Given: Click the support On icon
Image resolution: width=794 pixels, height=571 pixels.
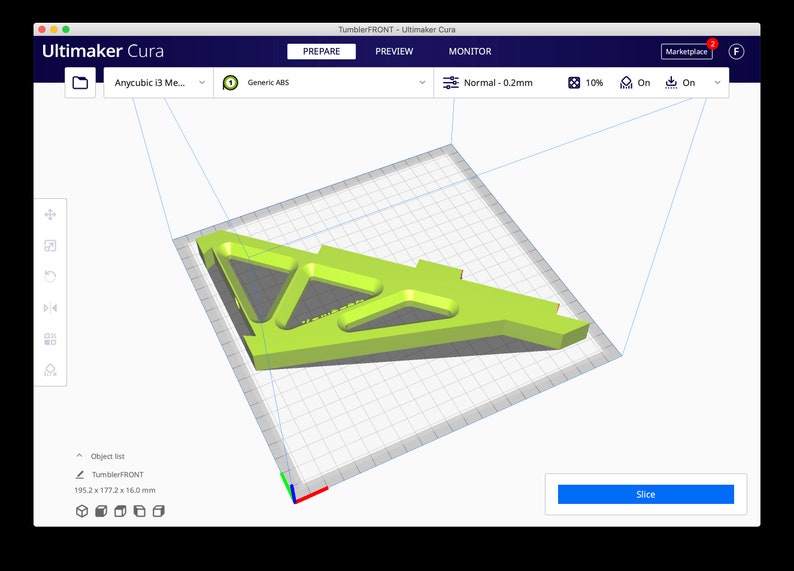Looking at the screenshot, I should pyautogui.click(x=626, y=83).
